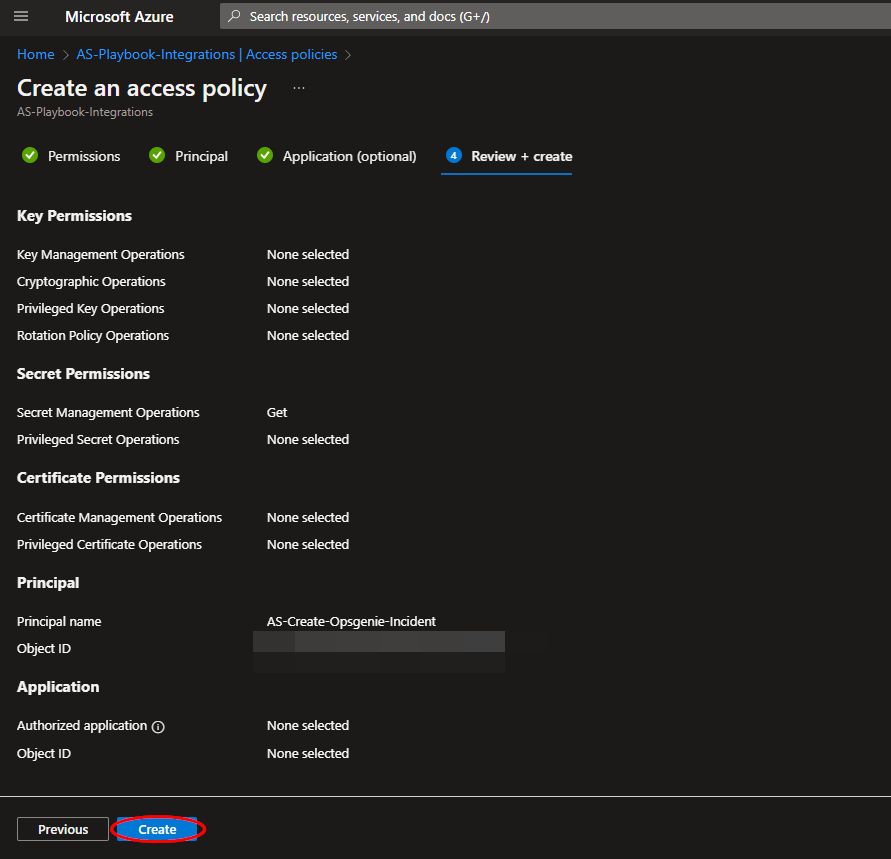This screenshot has height=859, width=891.
Task: Click the Cryptographic Operations label
Action: click(x=91, y=282)
